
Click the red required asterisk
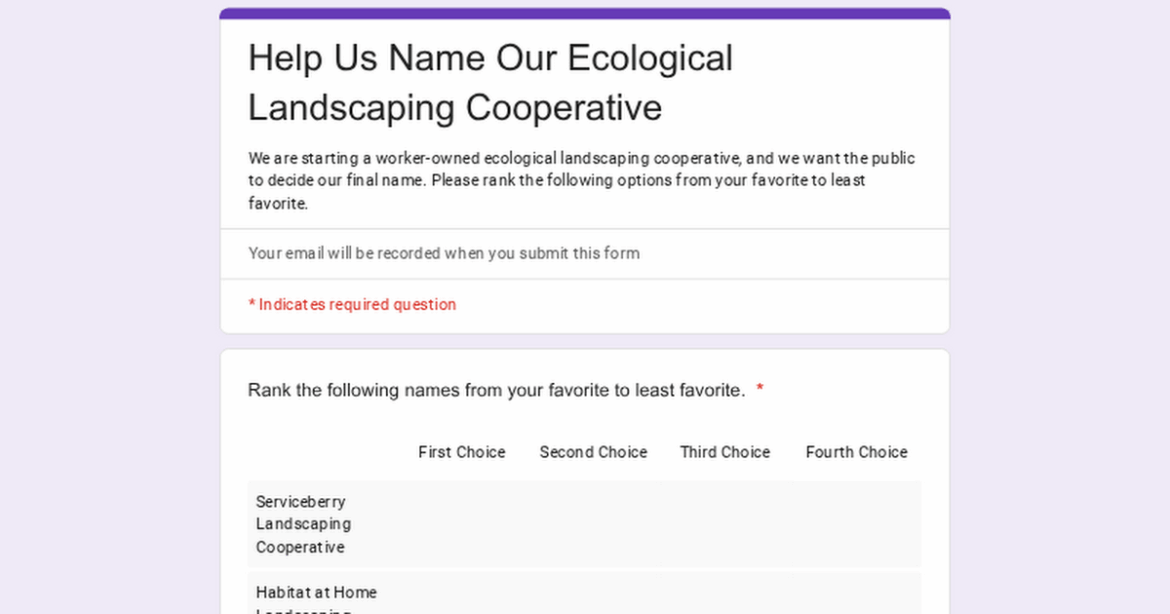tap(759, 390)
